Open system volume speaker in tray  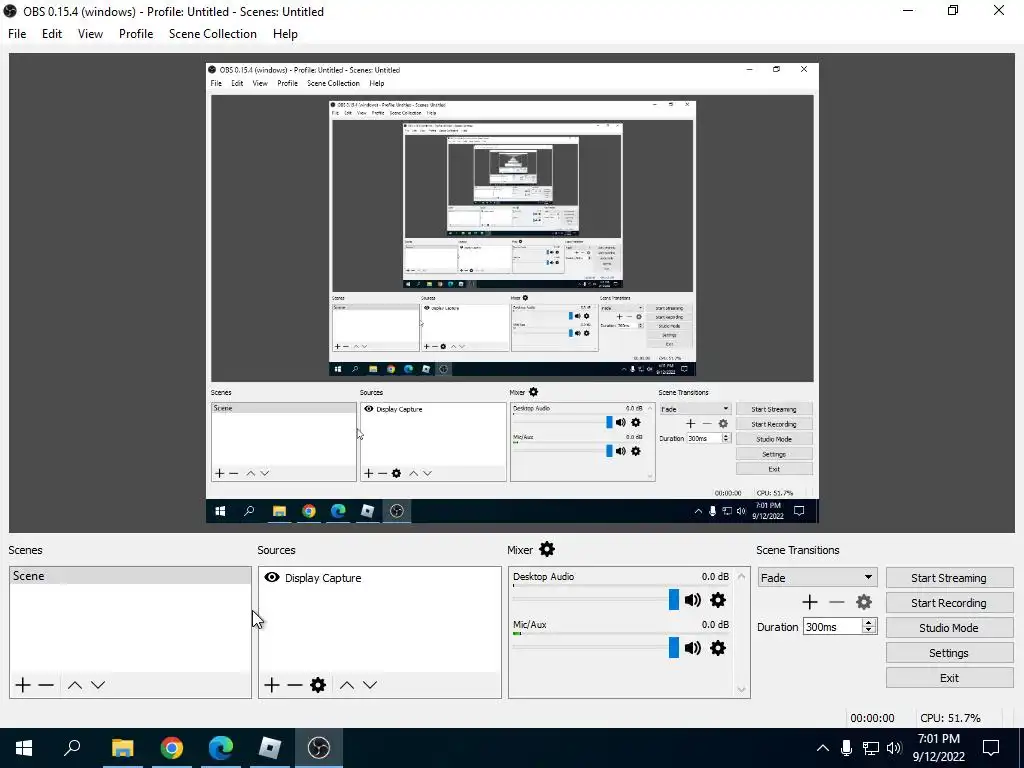click(x=894, y=748)
